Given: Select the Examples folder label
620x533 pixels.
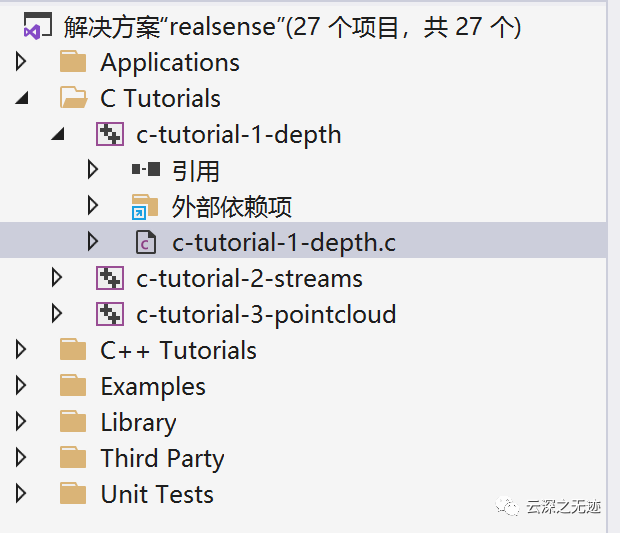Looking at the screenshot, I should click(x=153, y=387).
